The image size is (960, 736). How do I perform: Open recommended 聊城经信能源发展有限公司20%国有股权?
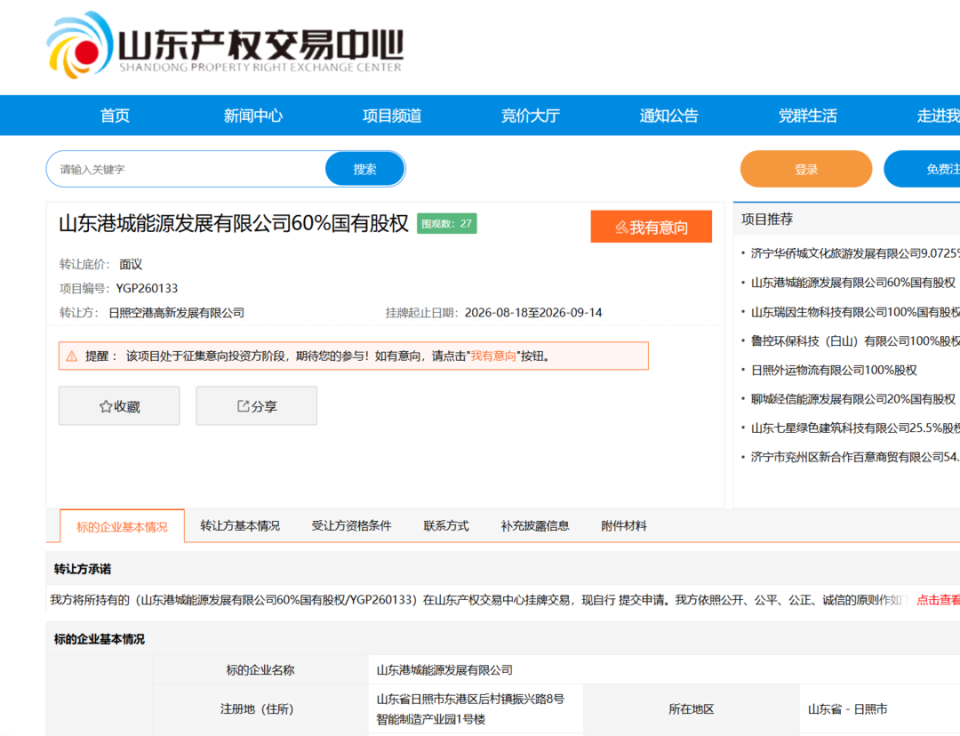pos(853,399)
